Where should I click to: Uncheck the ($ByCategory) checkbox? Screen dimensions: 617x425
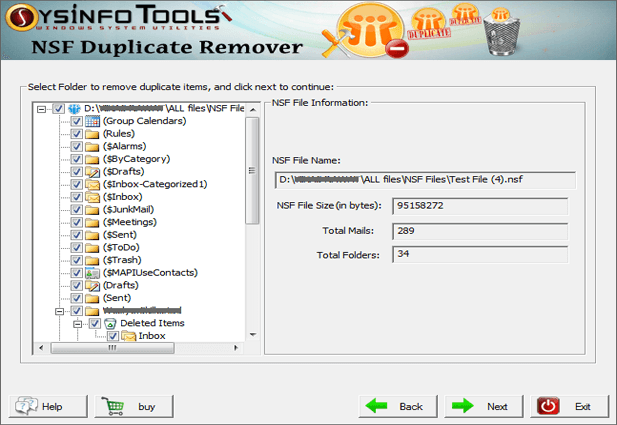pos(76,159)
